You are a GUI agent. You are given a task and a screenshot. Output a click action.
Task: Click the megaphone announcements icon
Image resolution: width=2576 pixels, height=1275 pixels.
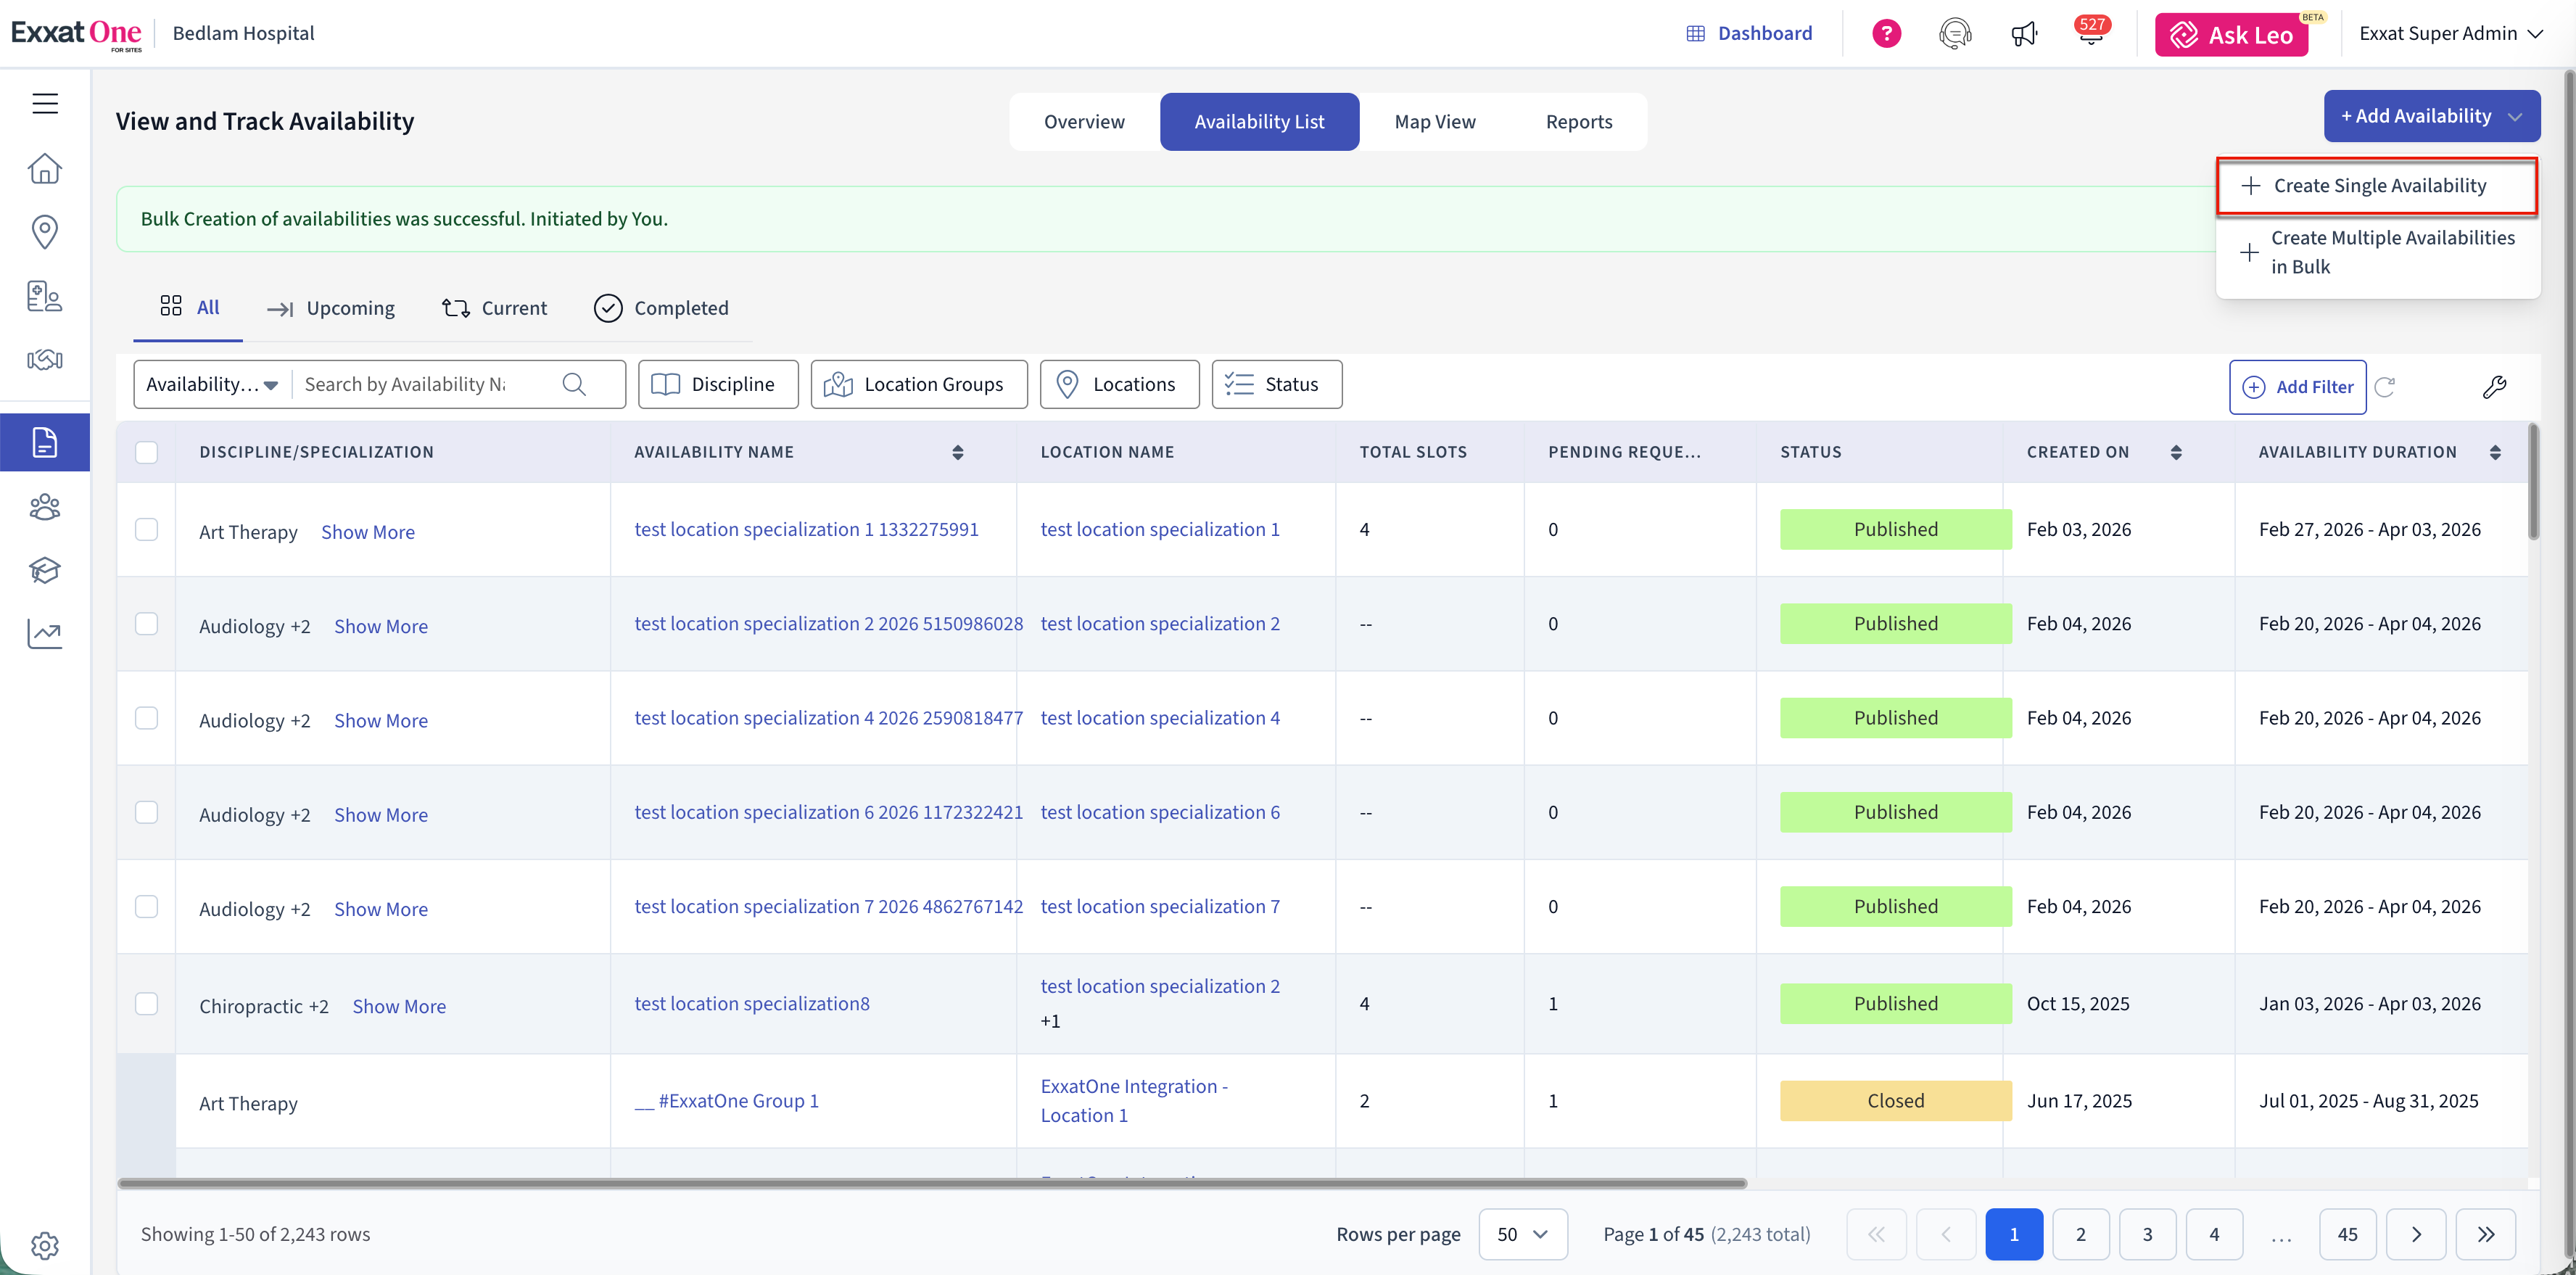click(x=2023, y=34)
